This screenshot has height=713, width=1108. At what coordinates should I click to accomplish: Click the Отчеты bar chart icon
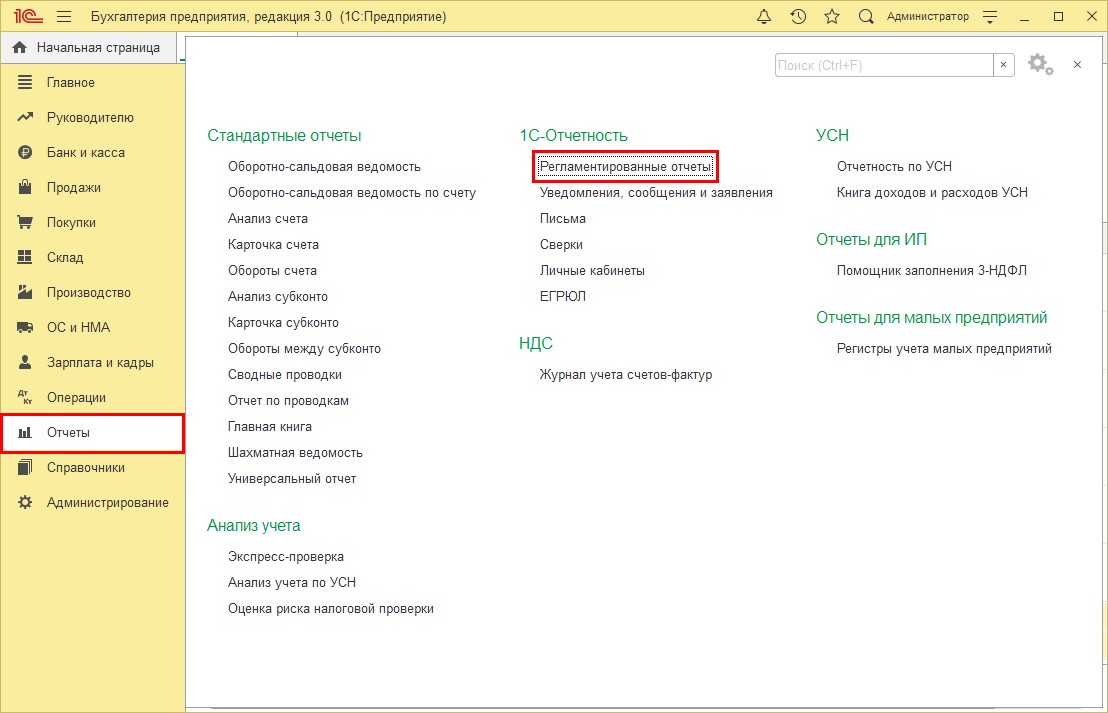click(25, 432)
